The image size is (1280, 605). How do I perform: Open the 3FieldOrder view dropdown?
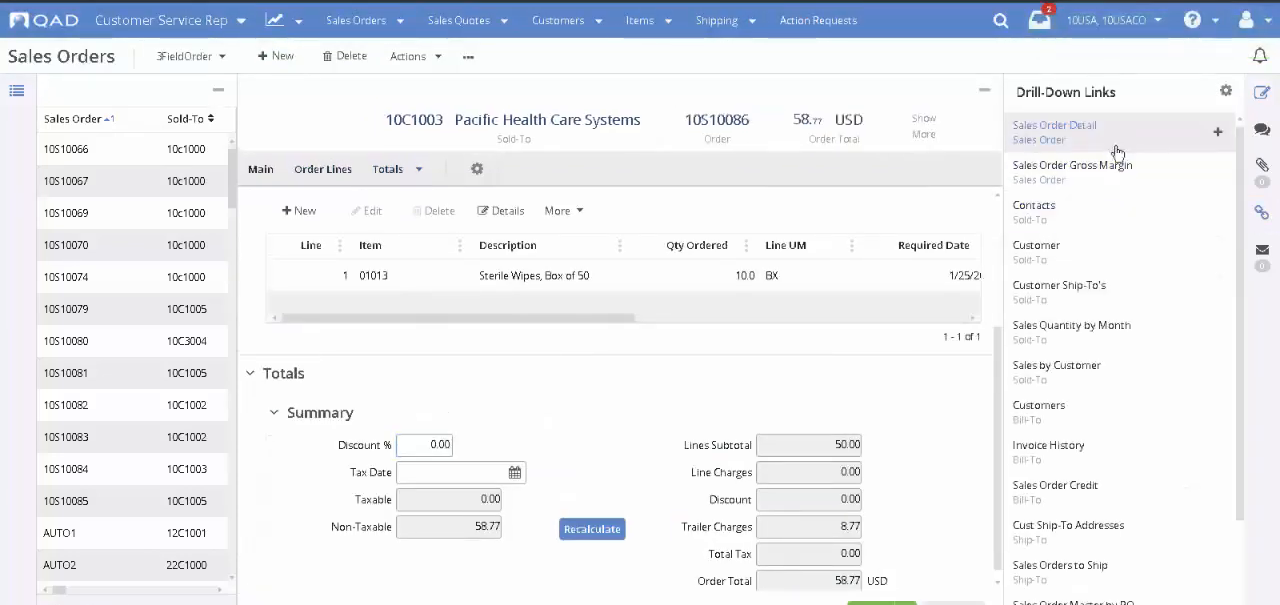[191, 57]
